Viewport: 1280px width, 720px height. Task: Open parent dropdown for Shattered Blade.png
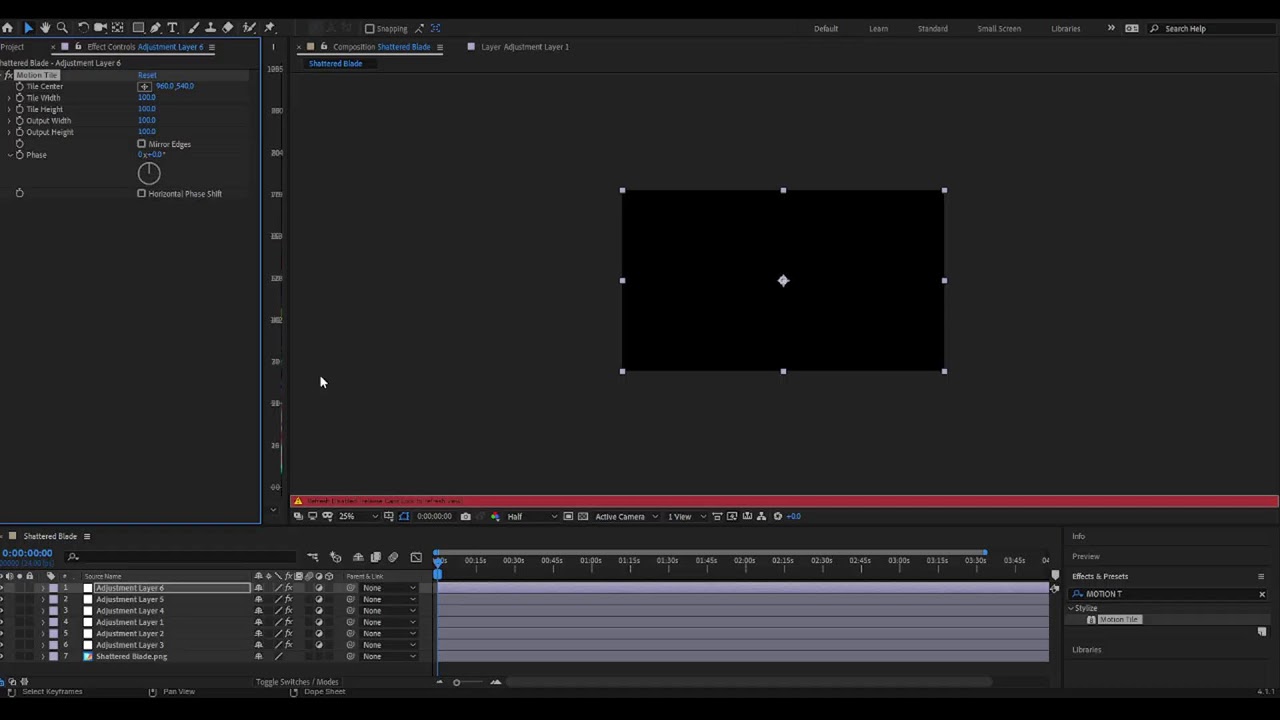(388, 657)
